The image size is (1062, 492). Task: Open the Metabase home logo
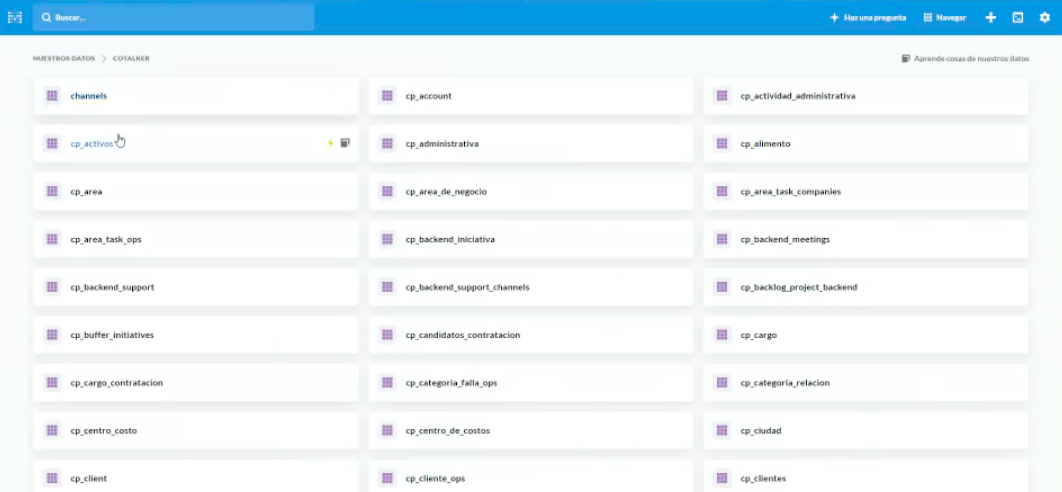(x=14, y=17)
